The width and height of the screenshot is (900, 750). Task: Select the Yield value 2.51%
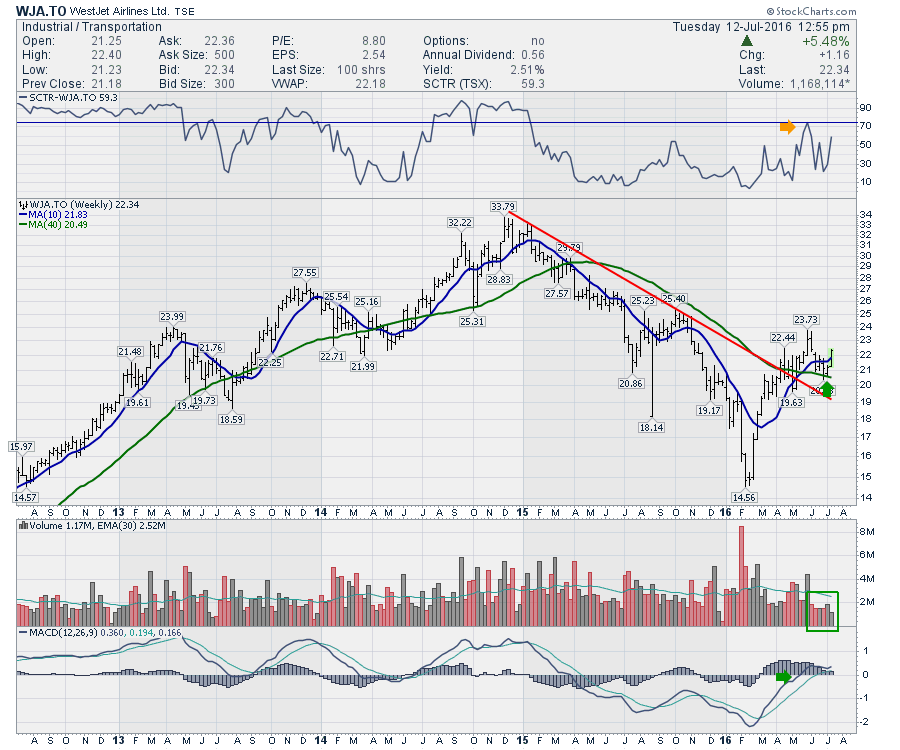point(527,69)
